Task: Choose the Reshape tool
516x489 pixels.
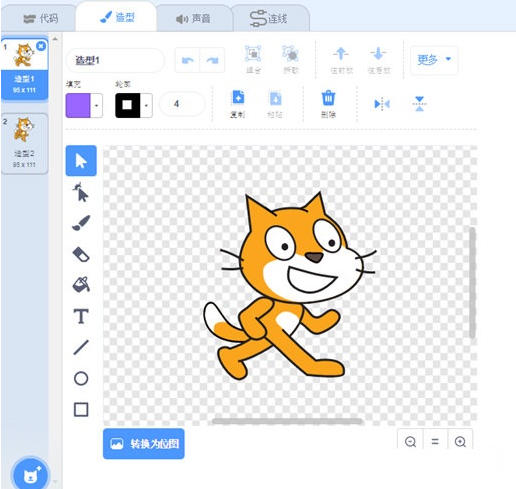Action: click(81, 192)
